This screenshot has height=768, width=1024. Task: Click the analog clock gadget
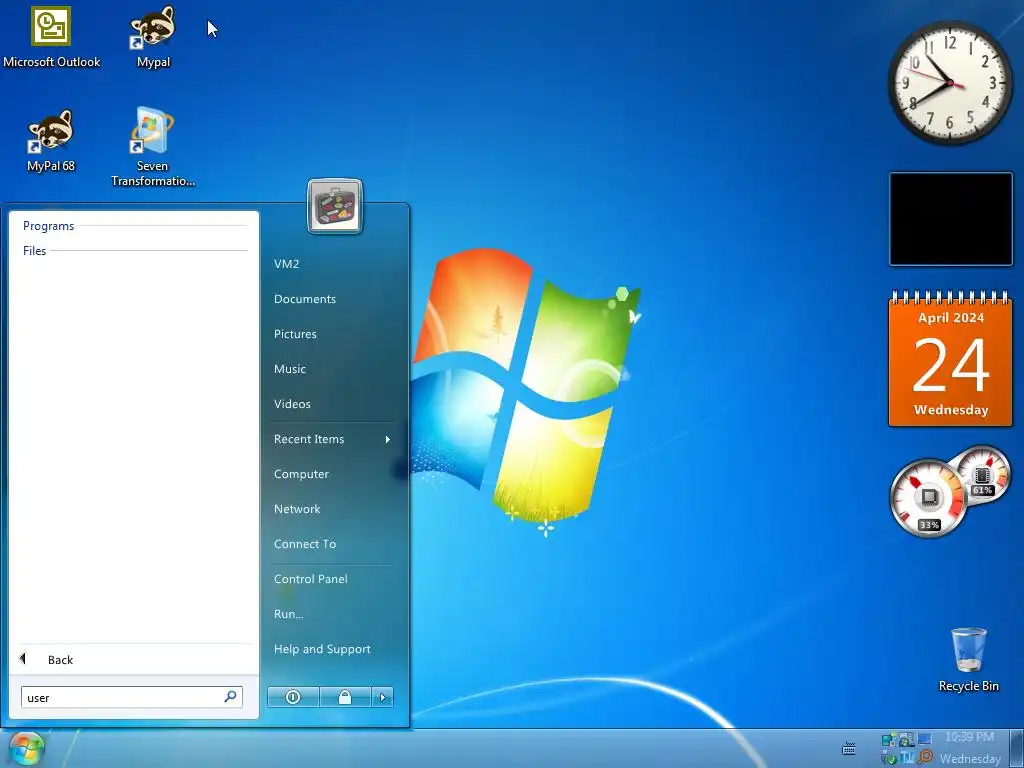[x=951, y=84]
